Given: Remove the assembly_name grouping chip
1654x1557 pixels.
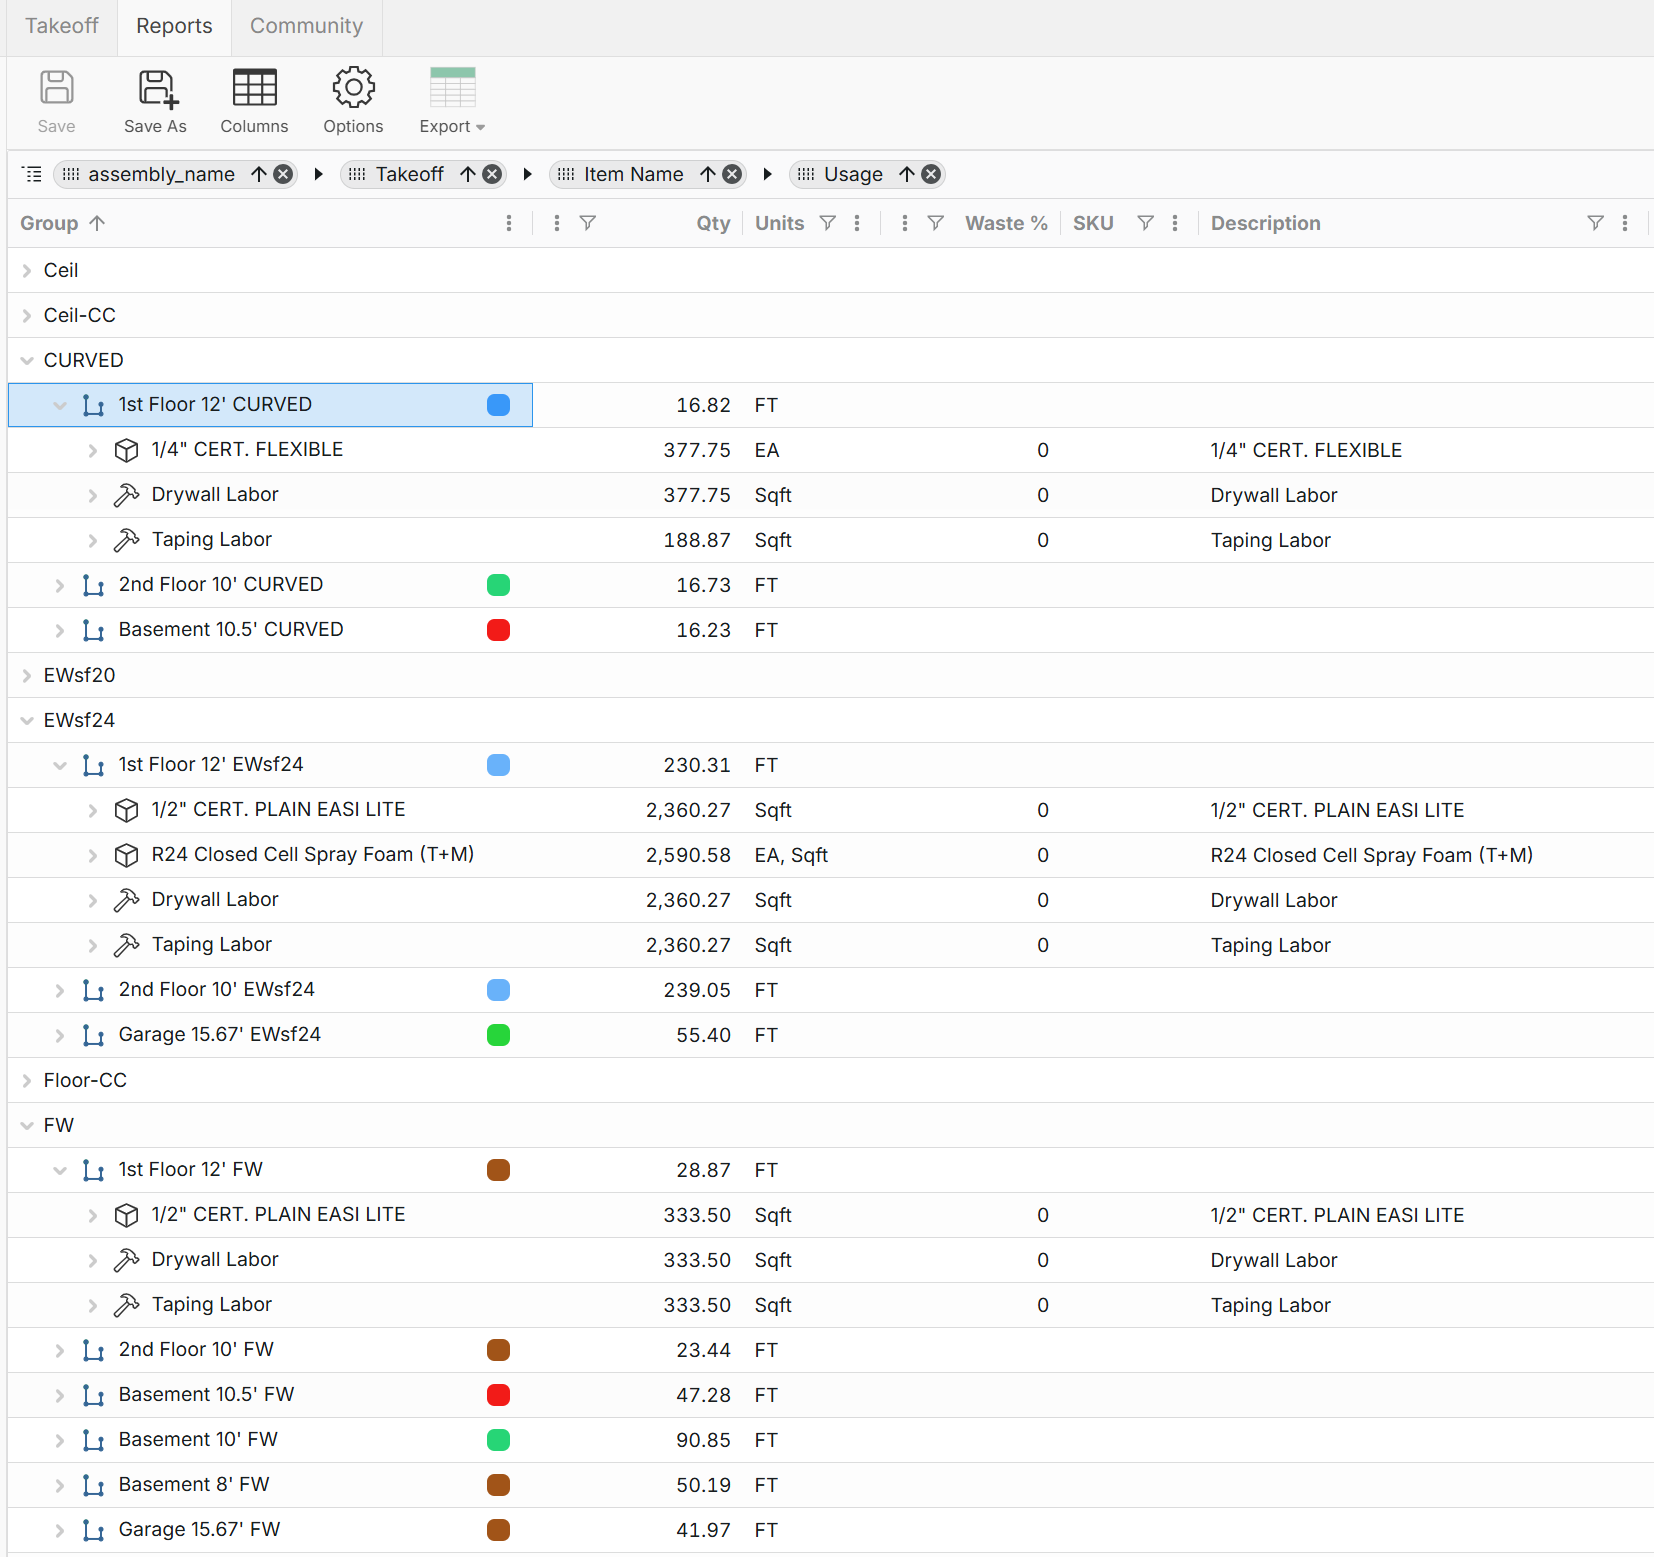Looking at the screenshot, I should pos(284,174).
